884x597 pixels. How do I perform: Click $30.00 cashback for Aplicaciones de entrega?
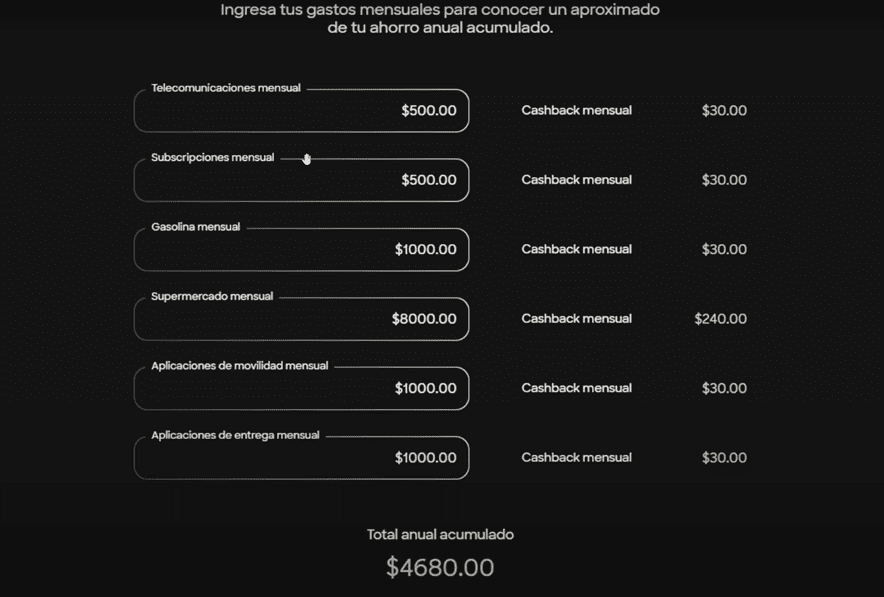724,458
